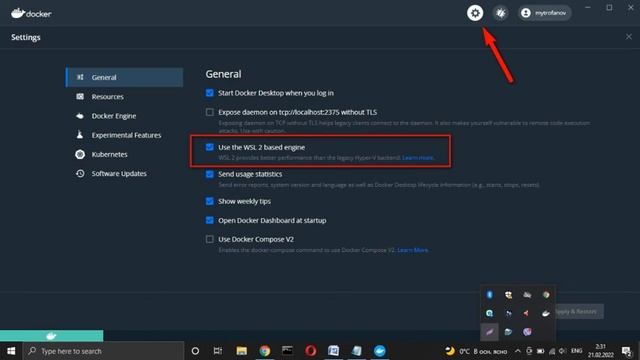Open Task View on the taskbar
This screenshot has width=640, height=360.
(x=218, y=351)
